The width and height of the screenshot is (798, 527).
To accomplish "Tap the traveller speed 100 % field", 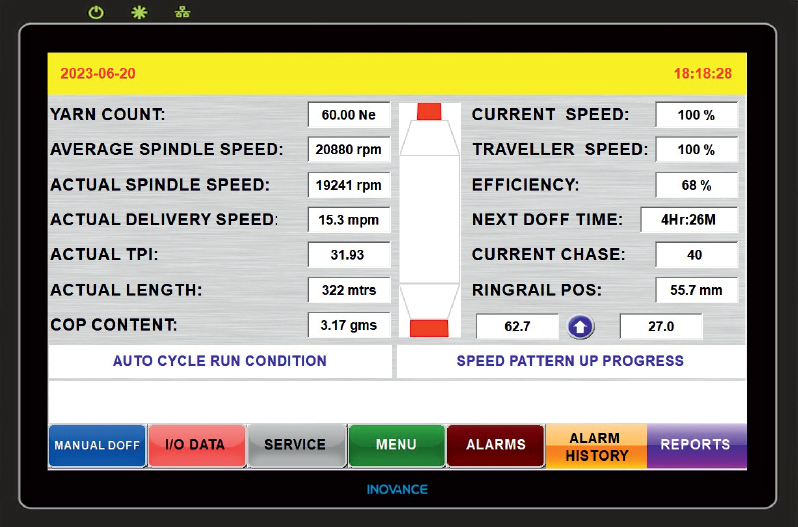I will point(696,150).
